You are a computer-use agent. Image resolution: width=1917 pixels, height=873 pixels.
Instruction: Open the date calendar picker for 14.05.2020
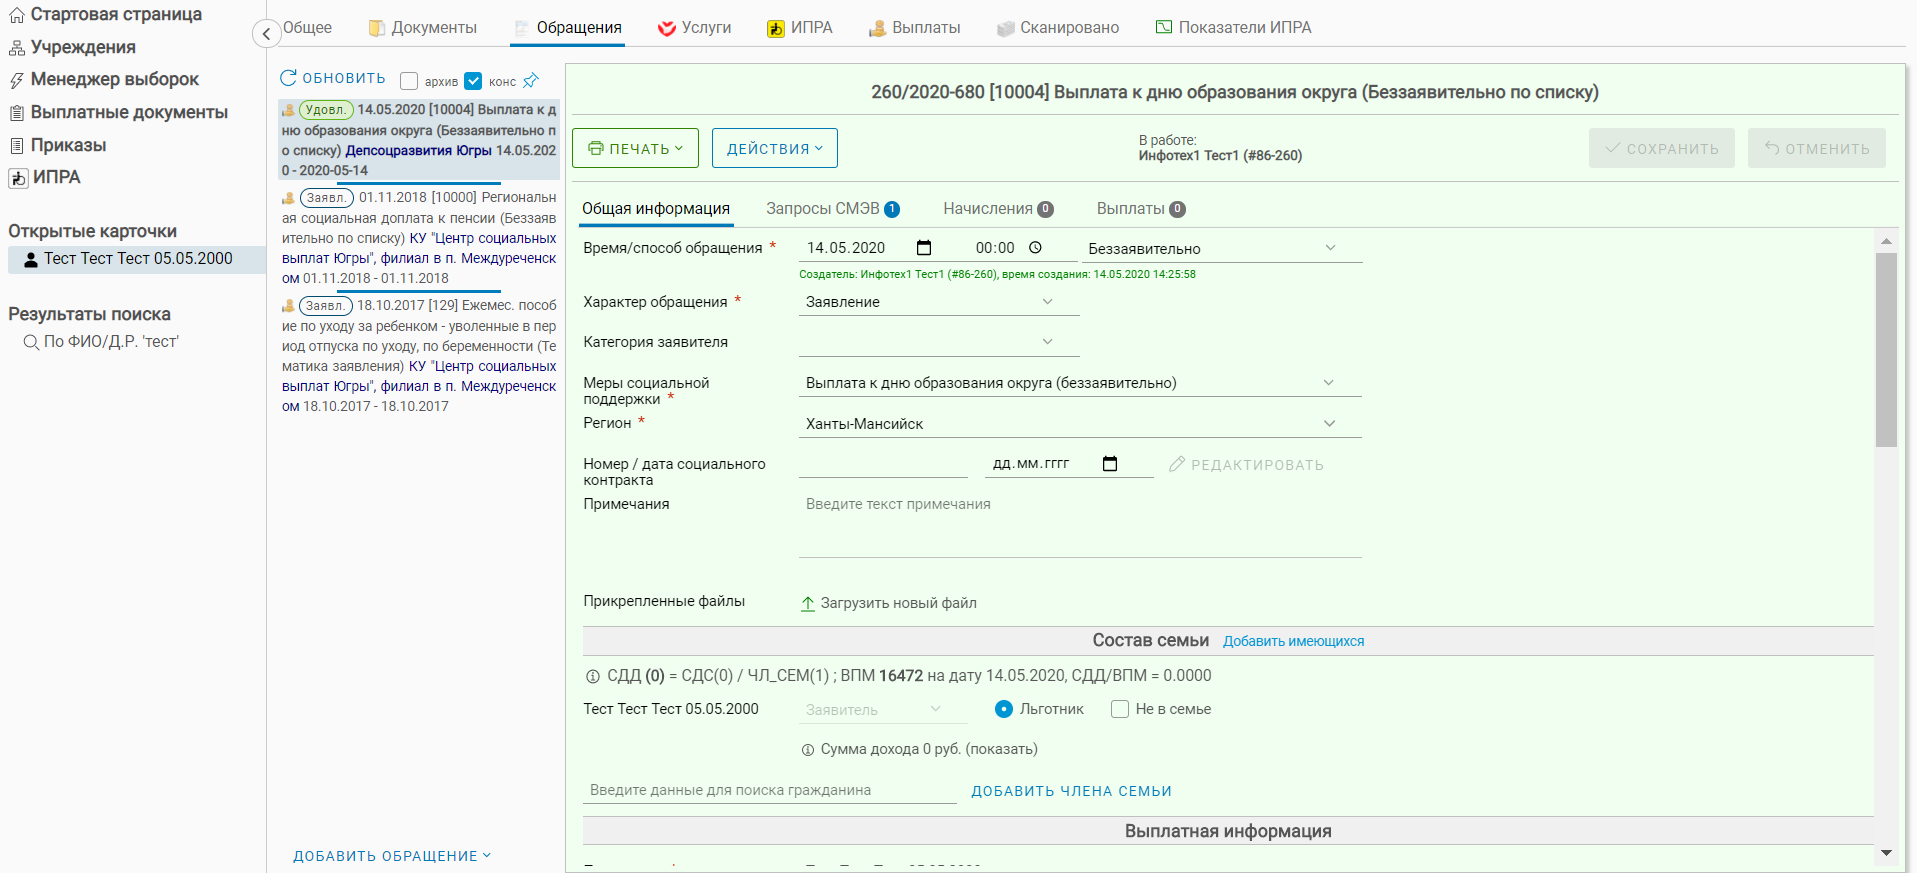[x=924, y=248]
